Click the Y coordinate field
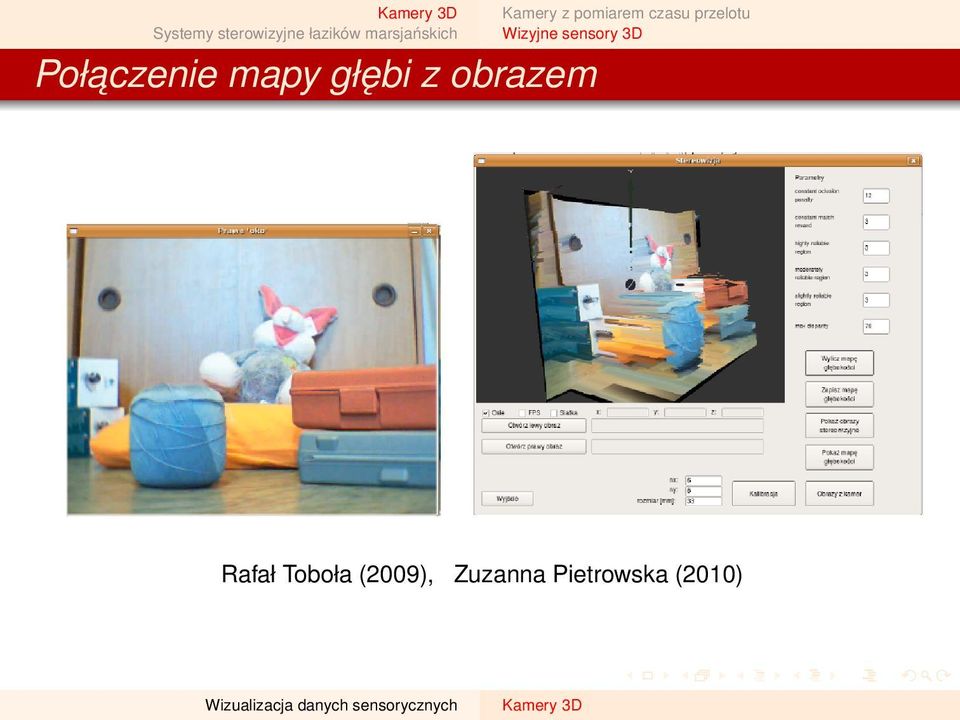This screenshot has height=720, width=960. [x=684, y=413]
